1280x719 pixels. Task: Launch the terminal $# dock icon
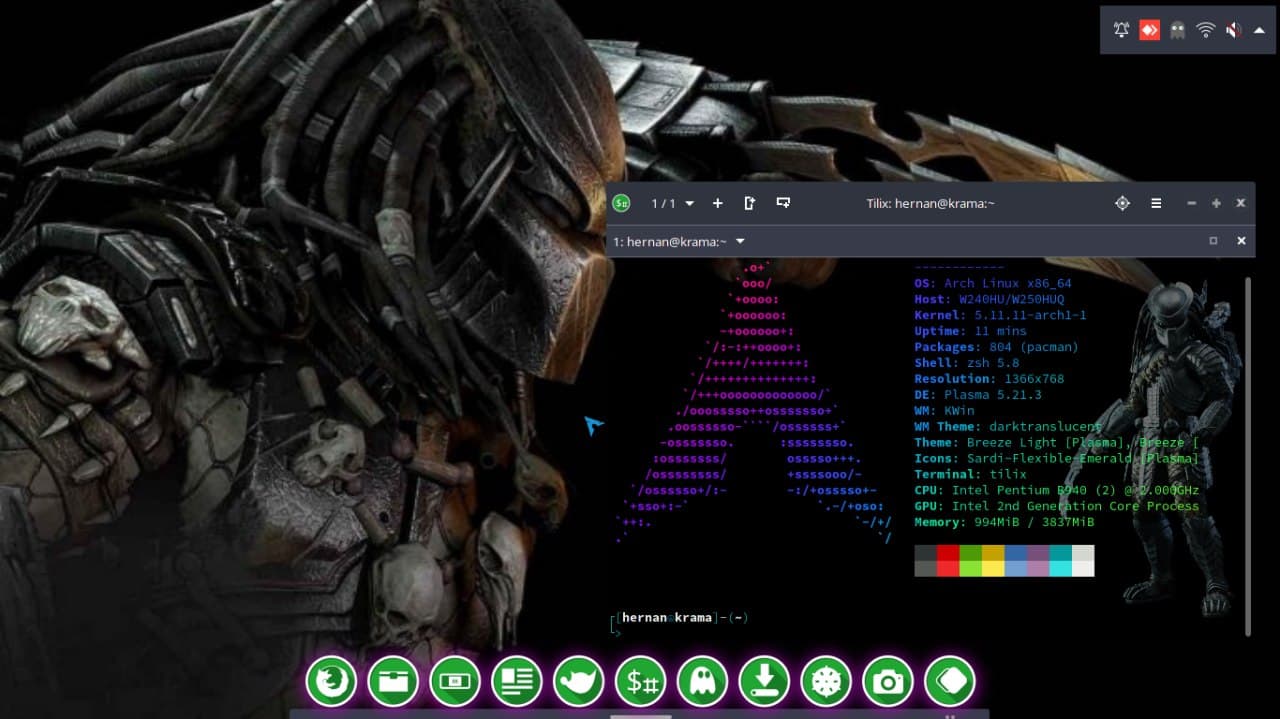coord(640,682)
